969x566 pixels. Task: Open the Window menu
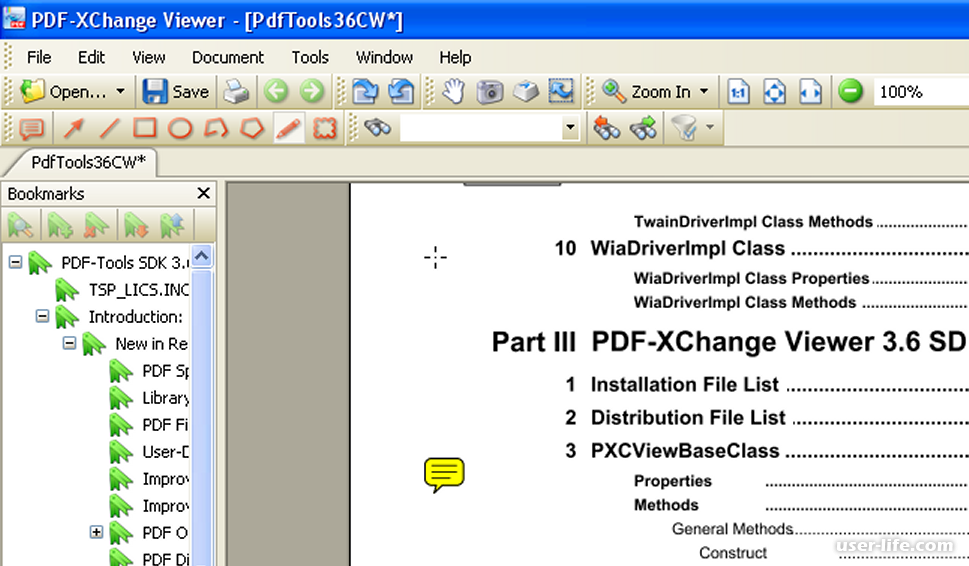[384, 57]
